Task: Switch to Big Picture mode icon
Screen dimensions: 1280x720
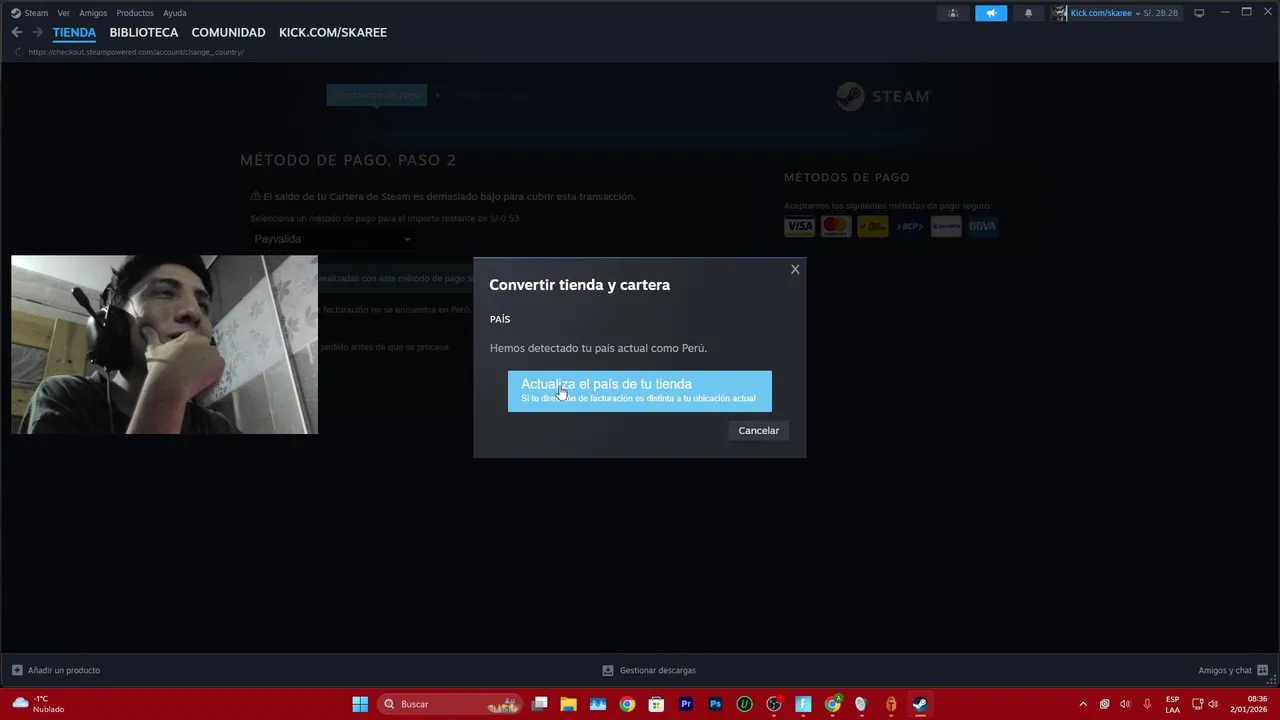Action: [1199, 13]
